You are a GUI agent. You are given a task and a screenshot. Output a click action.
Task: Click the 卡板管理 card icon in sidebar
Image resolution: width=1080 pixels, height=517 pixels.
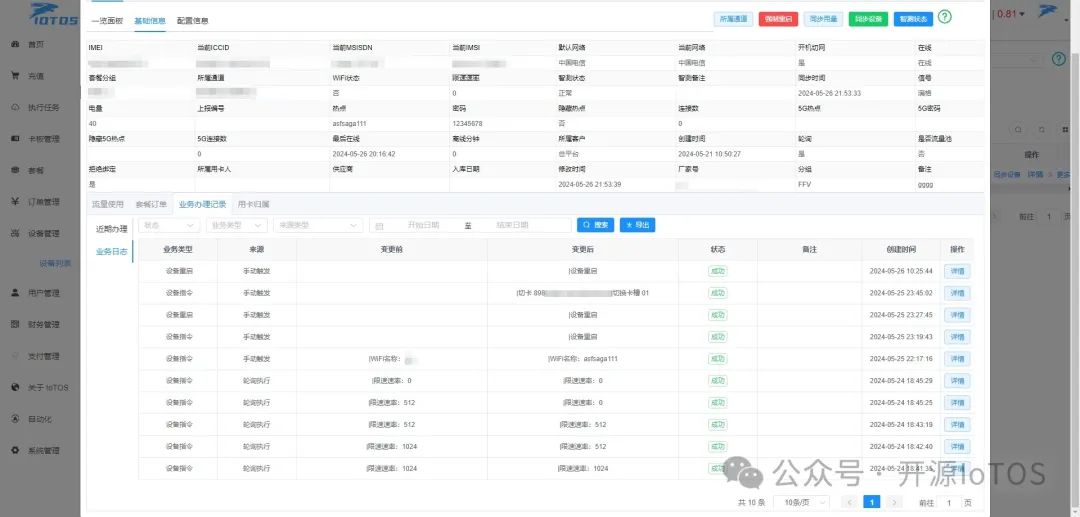tap(15, 138)
